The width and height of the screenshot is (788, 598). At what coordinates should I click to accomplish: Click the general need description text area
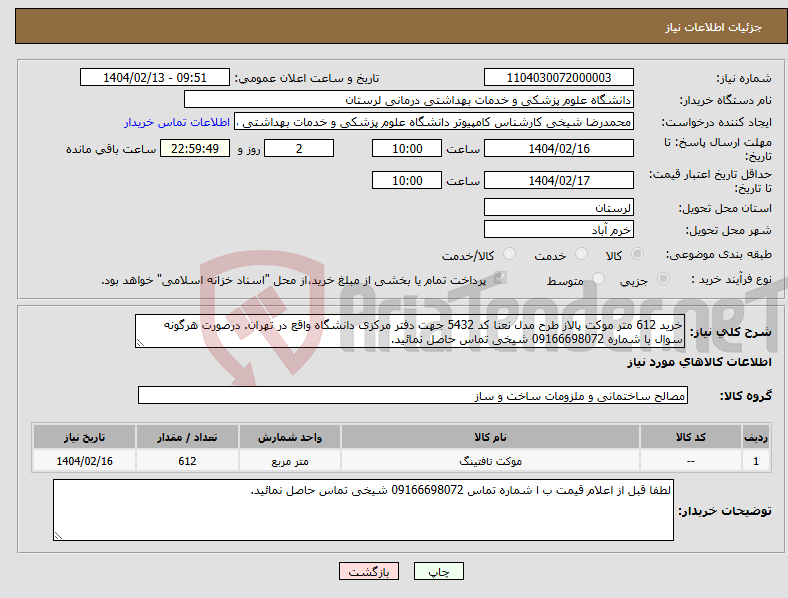(x=410, y=331)
